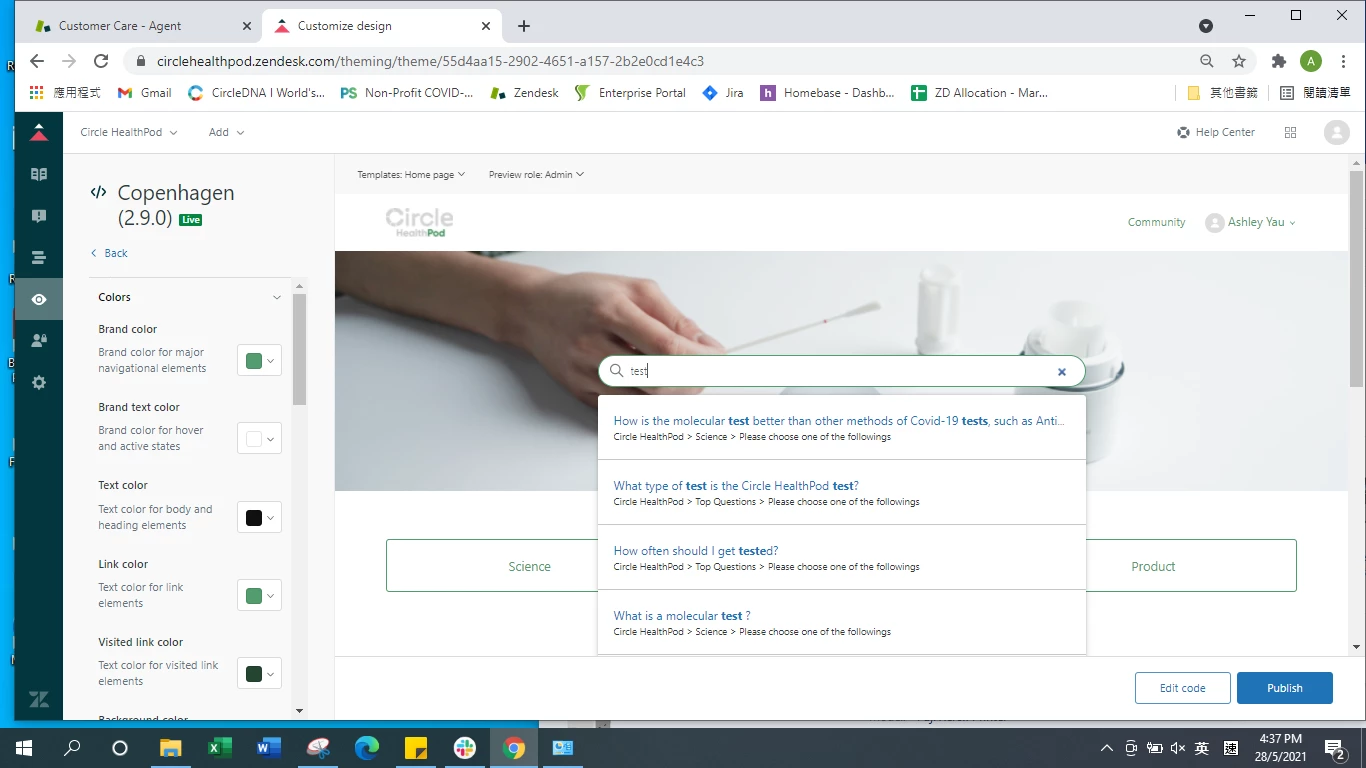Open Slack from the taskbar
1366x768 pixels.
point(465,748)
